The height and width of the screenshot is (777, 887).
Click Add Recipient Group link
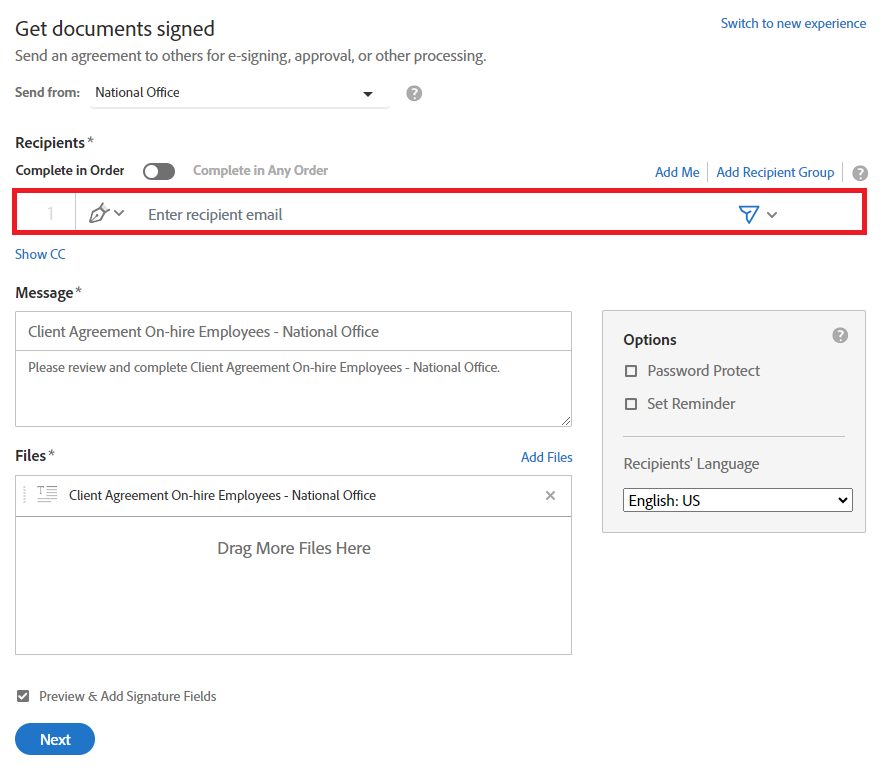[x=775, y=172]
